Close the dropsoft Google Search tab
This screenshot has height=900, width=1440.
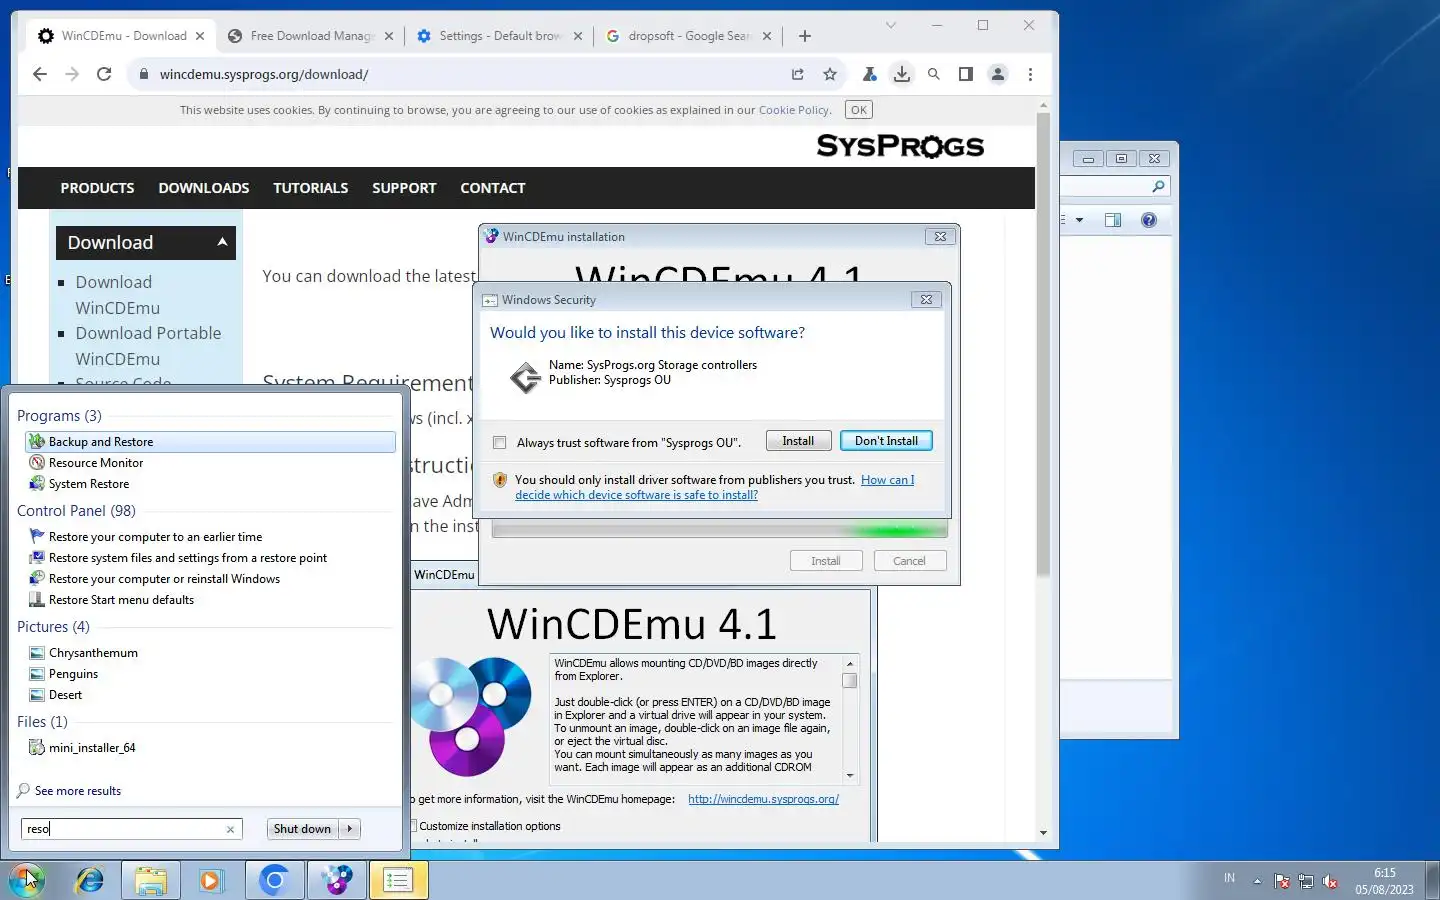pos(767,36)
